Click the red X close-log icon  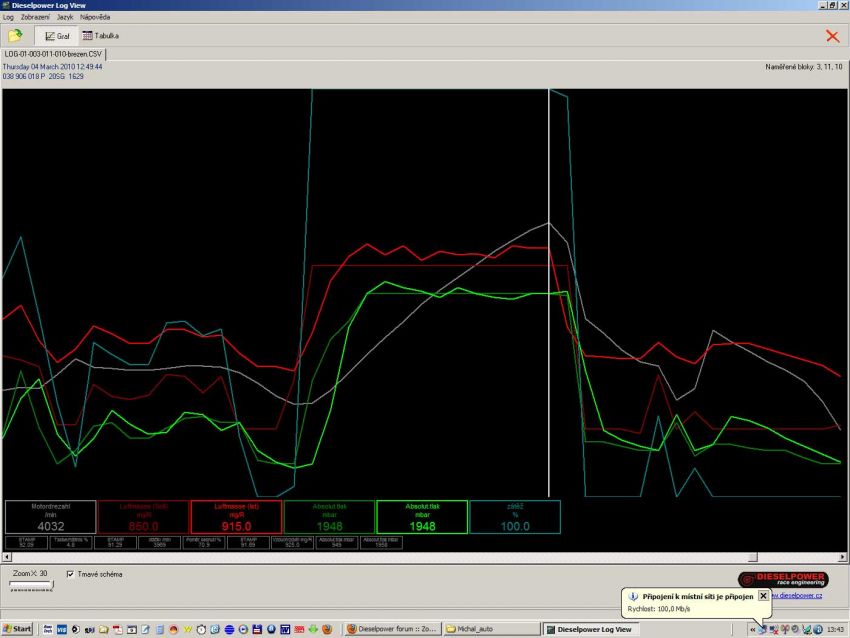[x=832, y=36]
